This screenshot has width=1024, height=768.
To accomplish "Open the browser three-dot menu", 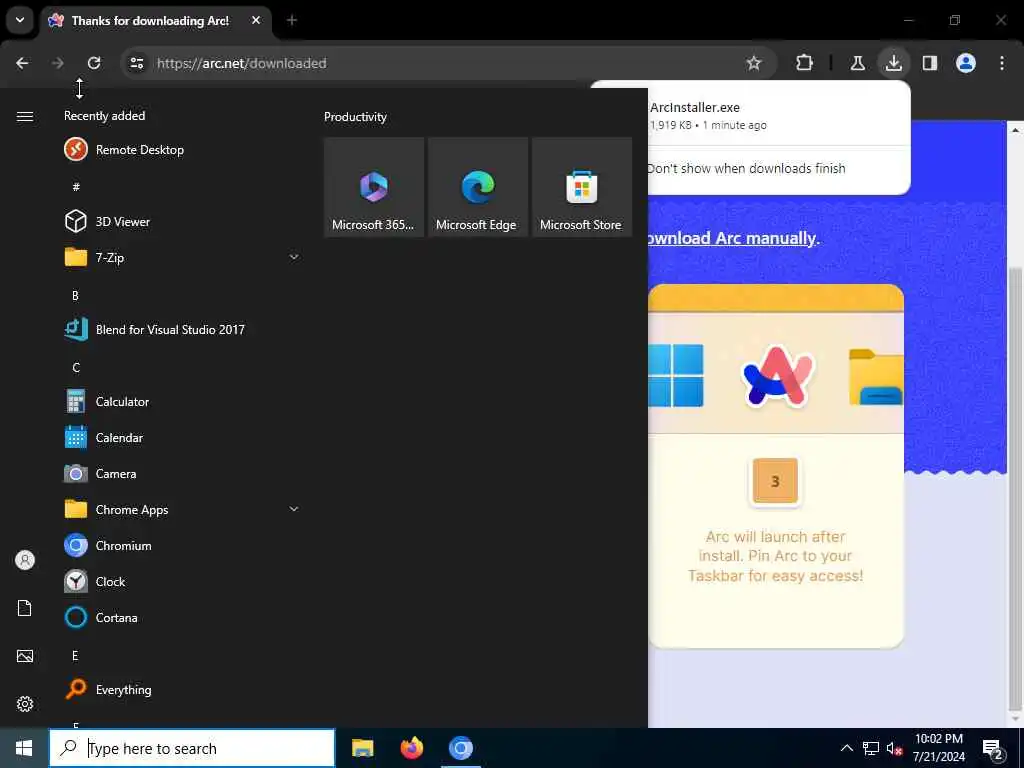I will [1002, 63].
